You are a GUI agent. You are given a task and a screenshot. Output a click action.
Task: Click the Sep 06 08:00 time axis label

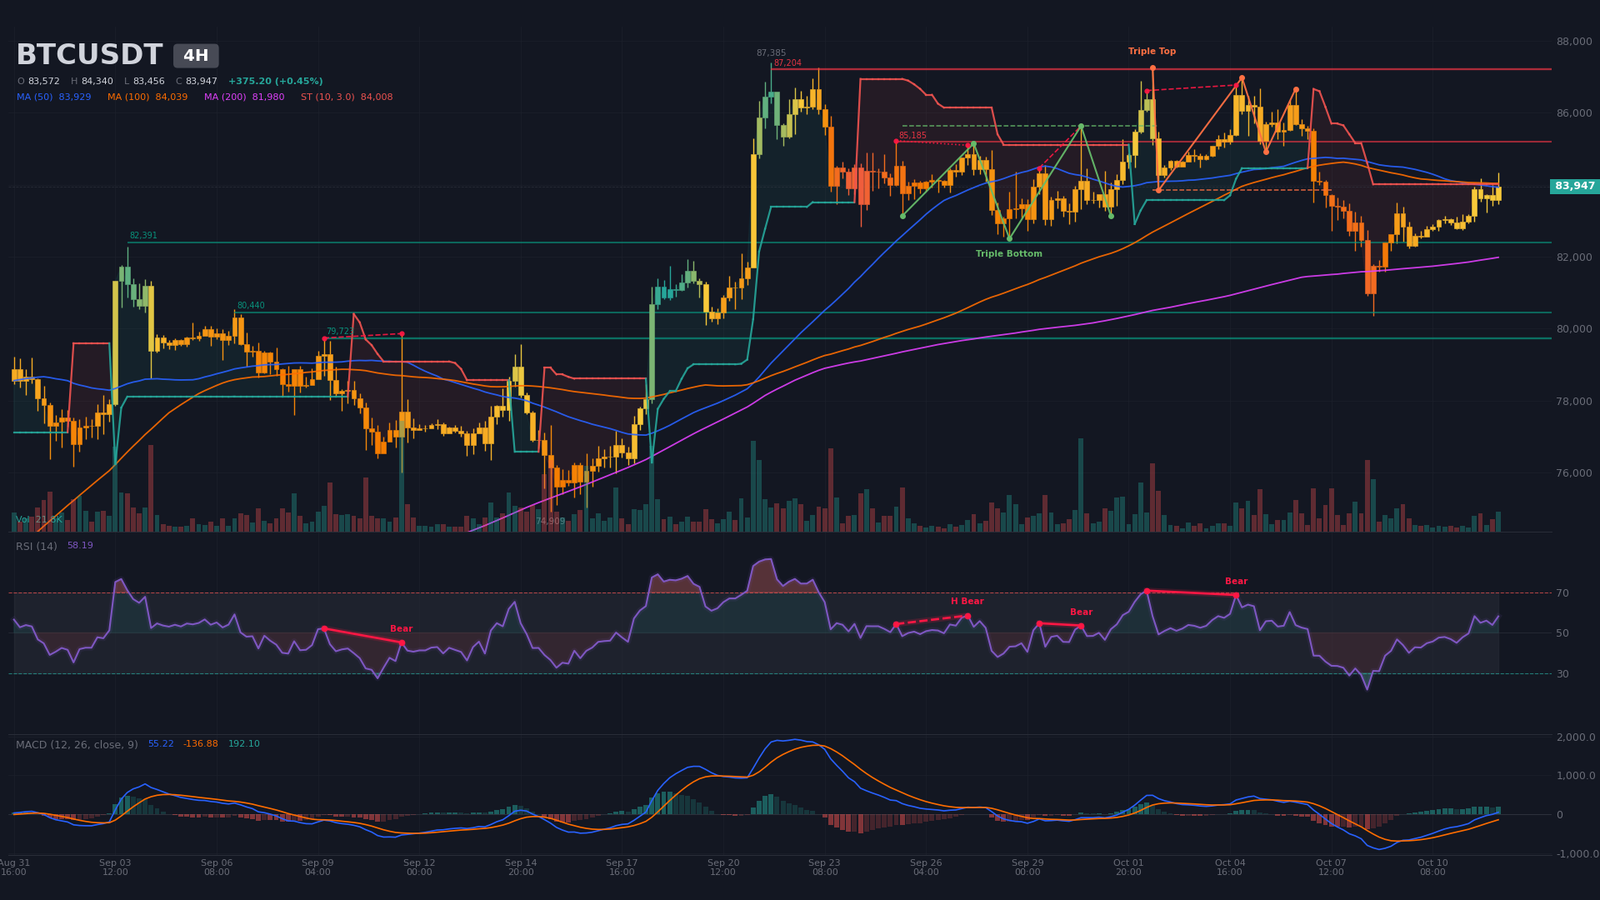pos(216,867)
